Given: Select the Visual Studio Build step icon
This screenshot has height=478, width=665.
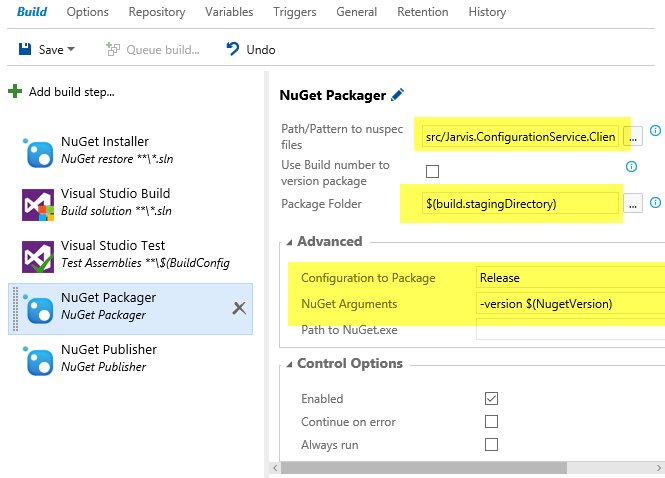Looking at the screenshot, I should coord(38,205).
